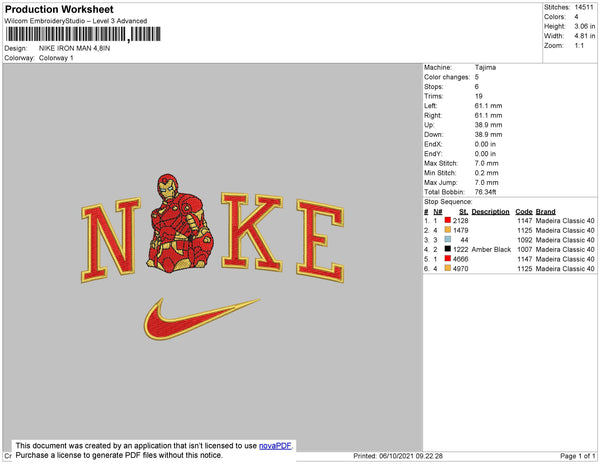The height and width of the screenshot is (464, 600).
Task: Select the red swatch for stop 1 (2128 stitches)
Action: (x=447, y=220)
